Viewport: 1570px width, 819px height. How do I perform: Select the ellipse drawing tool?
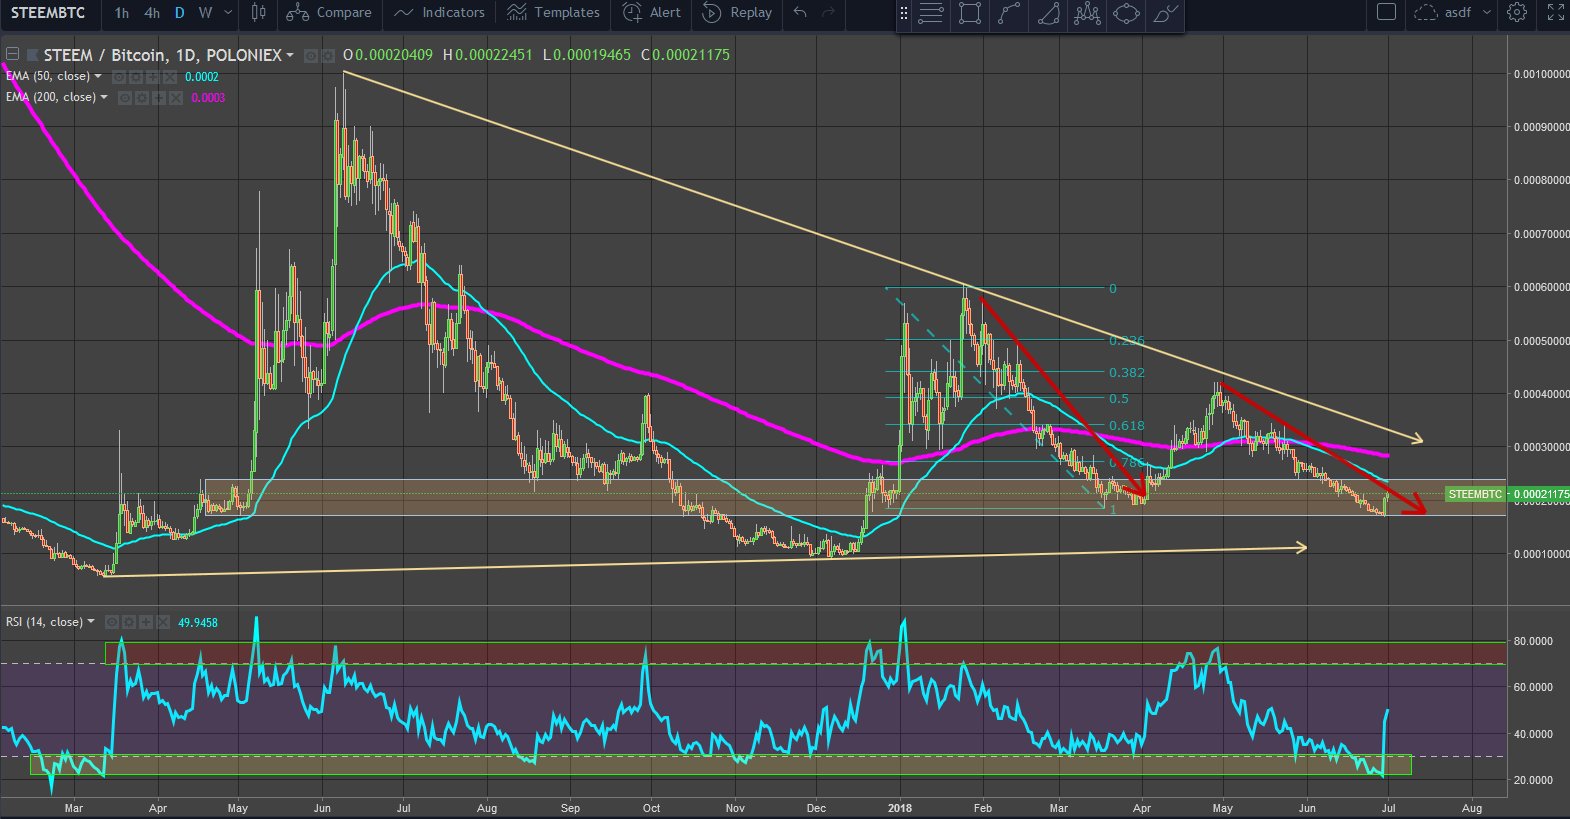pyautogui.click(x=1126, y=14)
